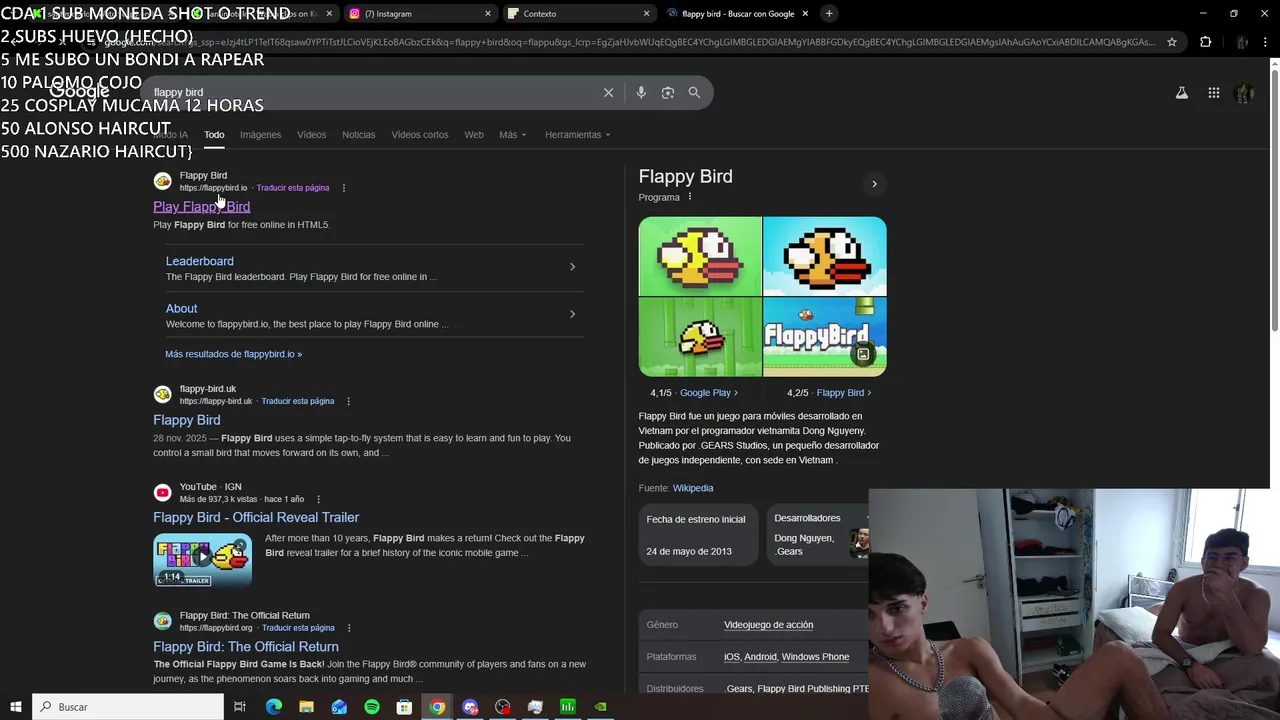The width and height of the screenshot is (1280, 720).
Task: Open the Google apps grid
Action: 1213,93
